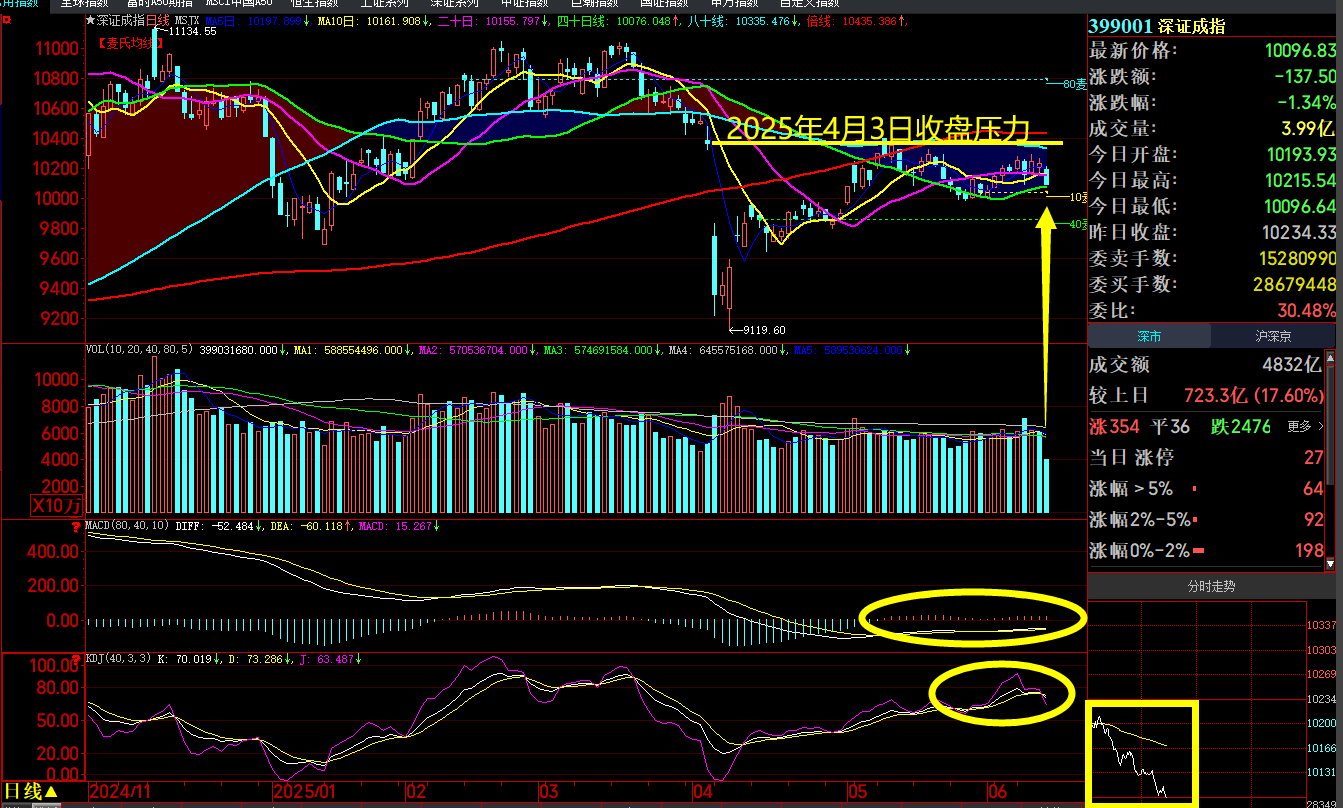This screenshot has height=808, width=1343.
Task: Switch to the 沪深京 tab
Action: coord(1274,336)
